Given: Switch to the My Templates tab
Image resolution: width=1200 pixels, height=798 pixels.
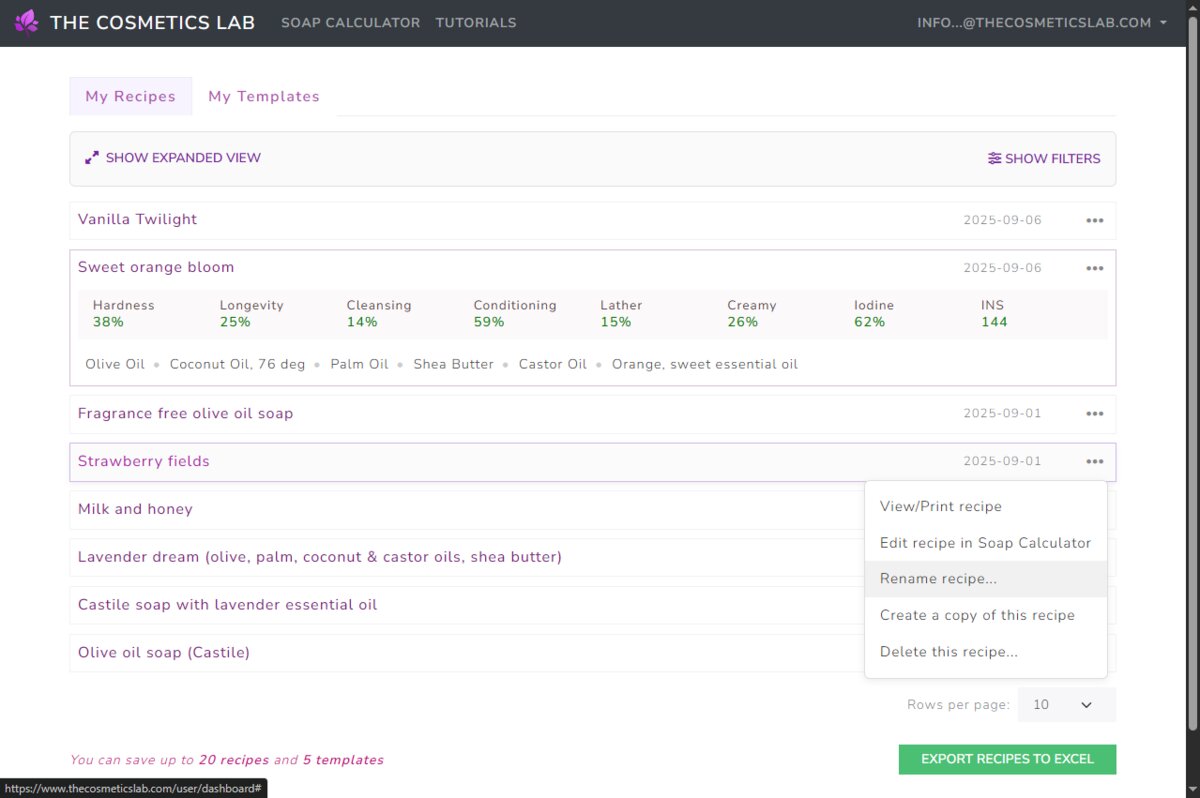Looking at the screenshot, I should click(264, 97).
